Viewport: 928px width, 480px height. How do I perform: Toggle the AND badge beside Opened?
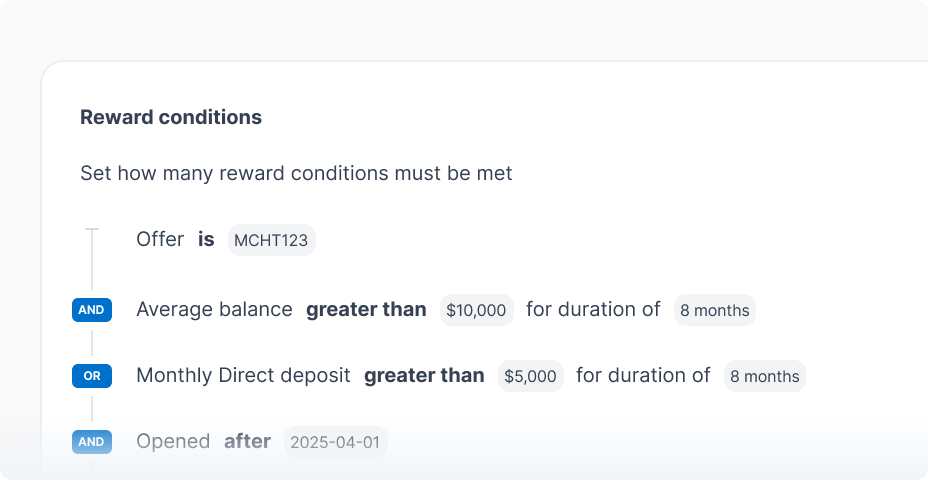(x=91, y=441)
